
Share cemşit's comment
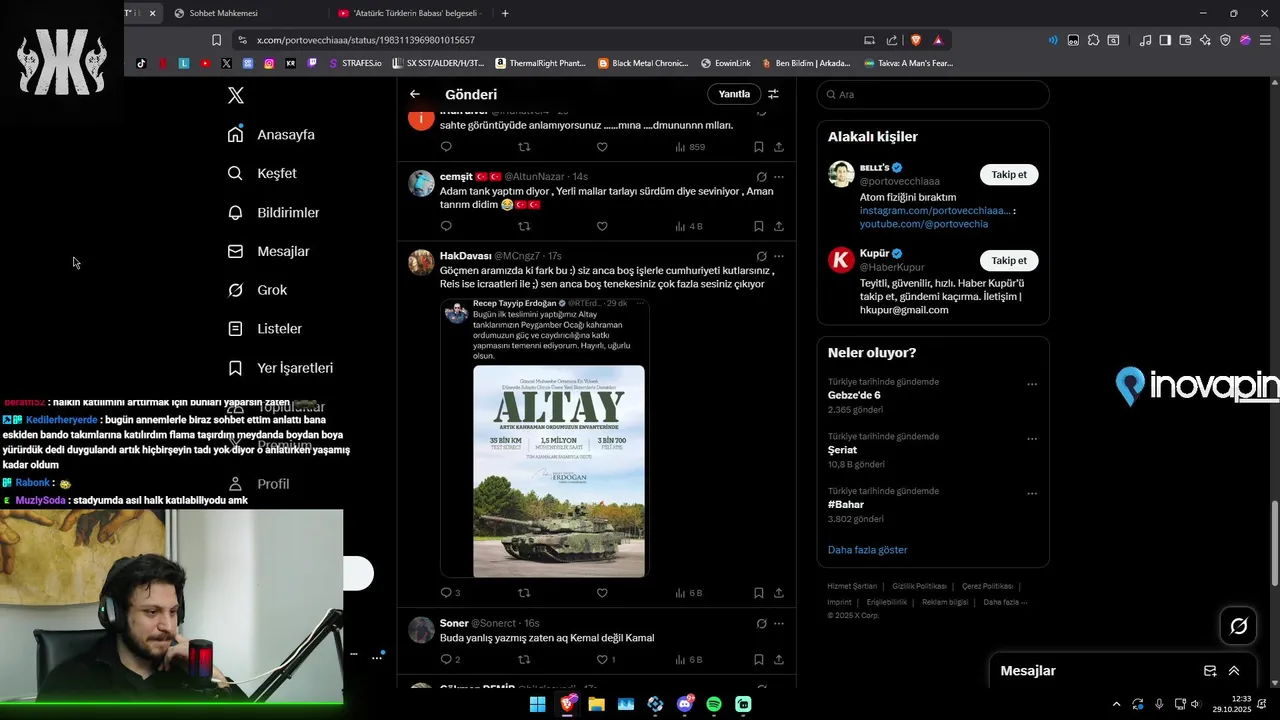779,226
